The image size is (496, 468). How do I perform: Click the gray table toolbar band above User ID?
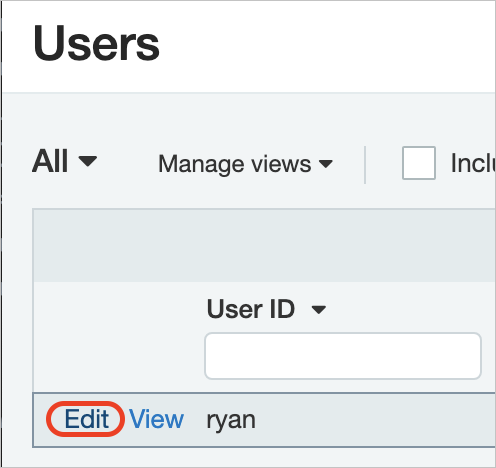(264, 245)
